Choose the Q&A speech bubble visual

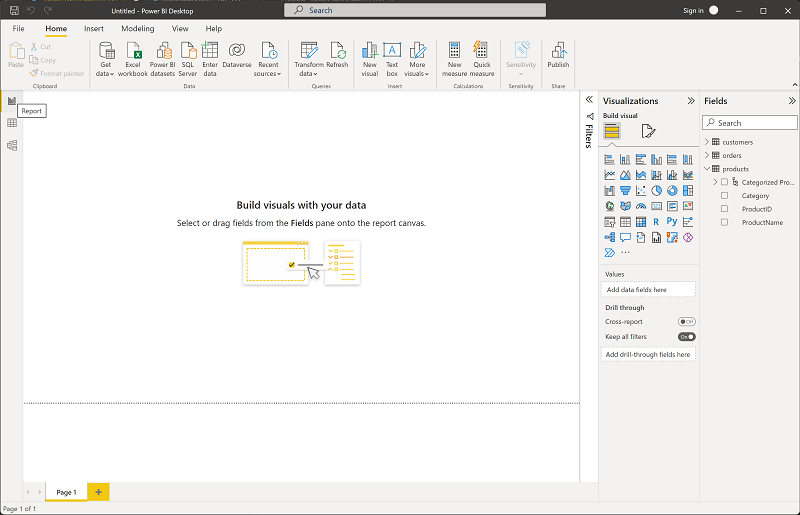click(625, 237)
